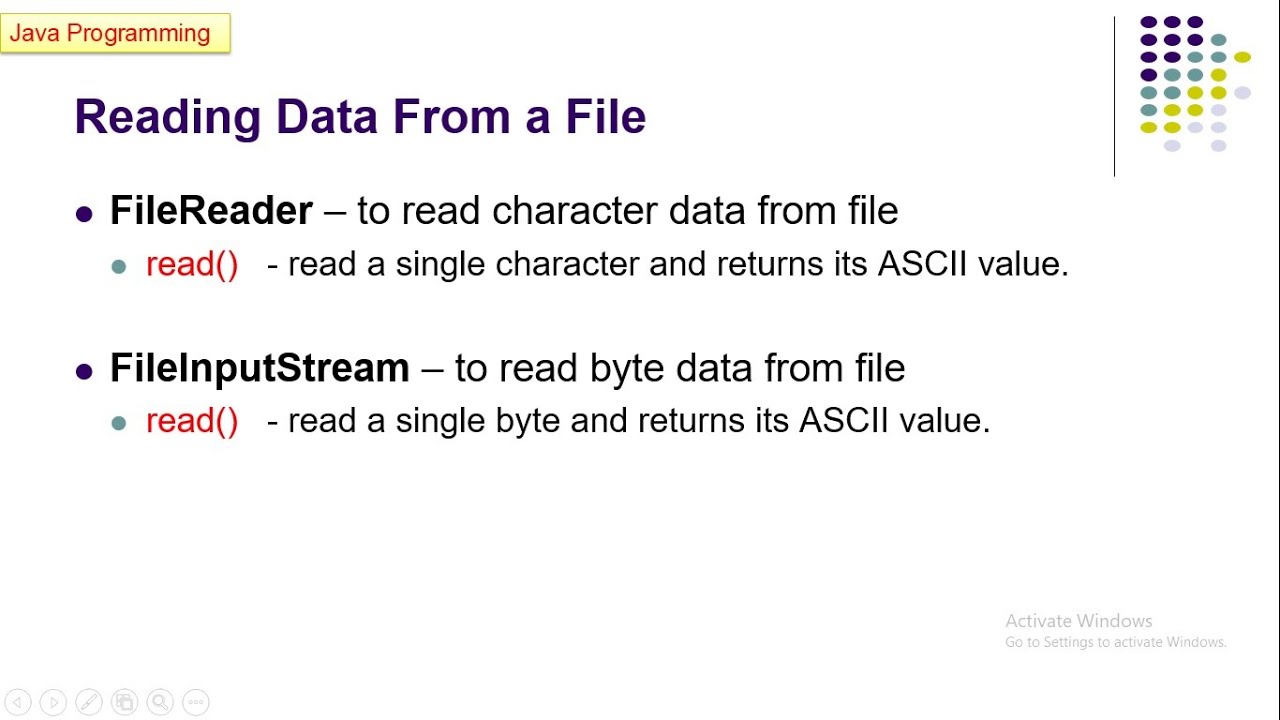Click red read() under FileReader
Viewport: 1280px width, 720px height.
coord(192,264)
